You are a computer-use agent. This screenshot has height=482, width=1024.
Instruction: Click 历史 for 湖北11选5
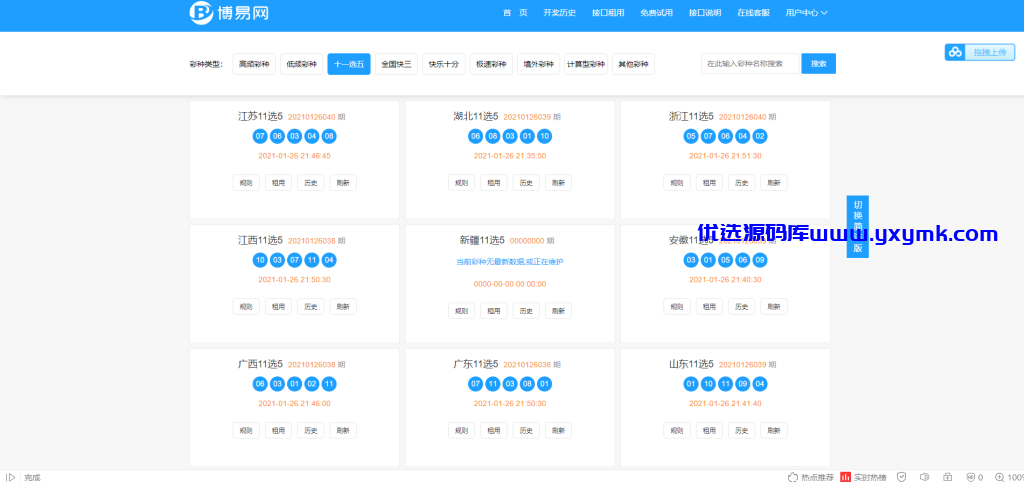pyautogui.click(x=526, y=182)
